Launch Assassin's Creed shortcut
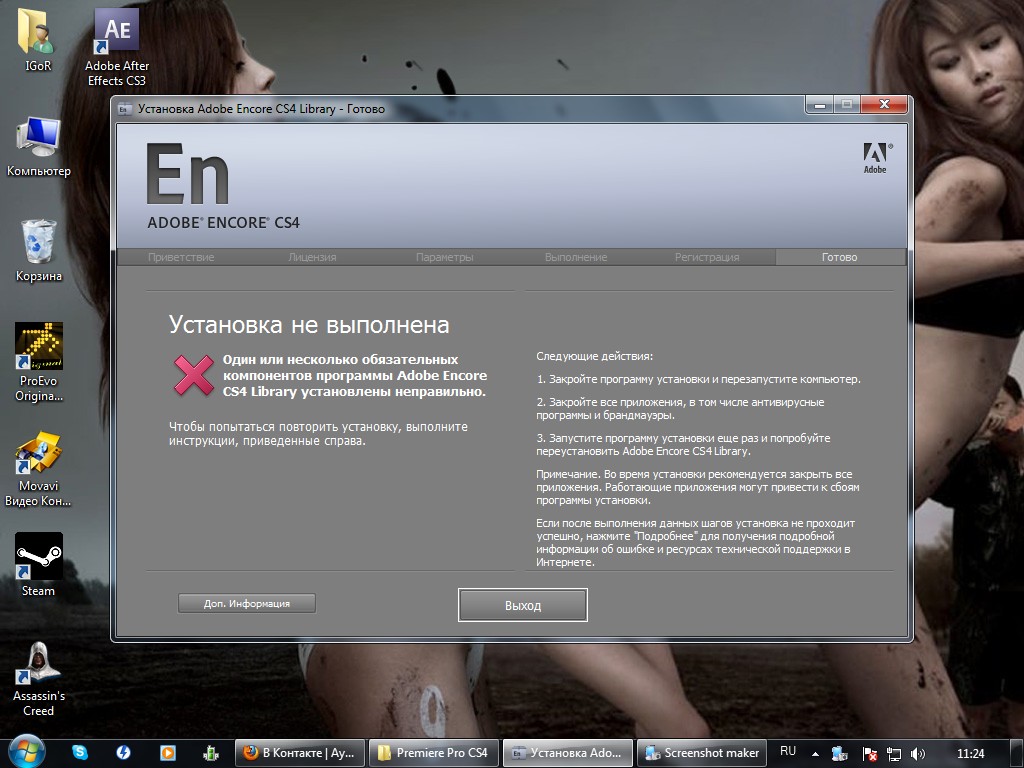The image size is (1024, 768). point(39,679)
